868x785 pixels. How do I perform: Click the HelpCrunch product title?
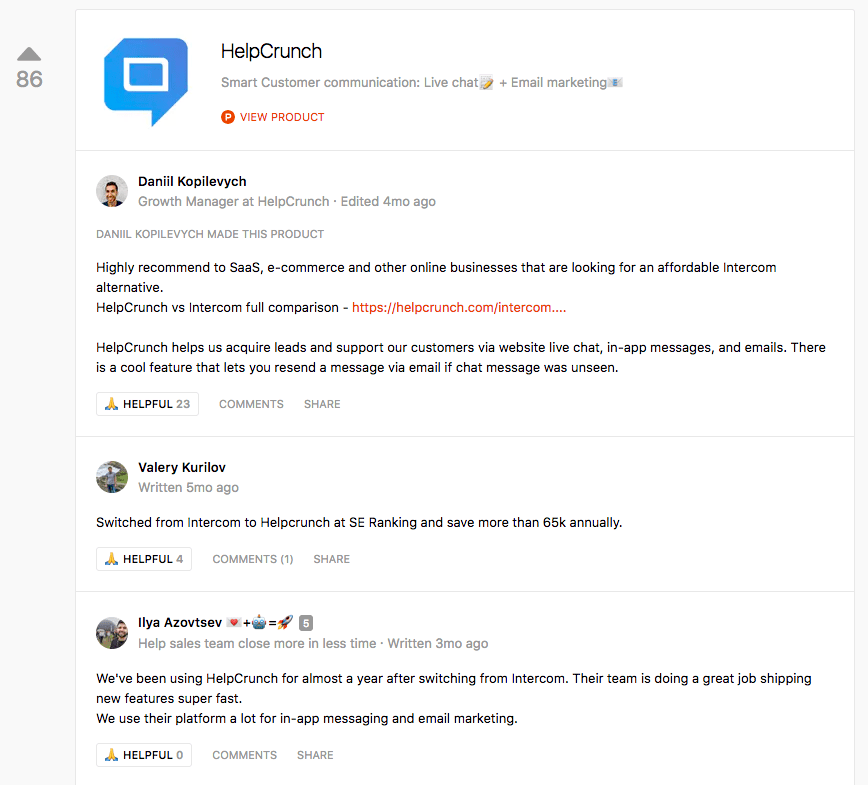[x=271, y=51]
